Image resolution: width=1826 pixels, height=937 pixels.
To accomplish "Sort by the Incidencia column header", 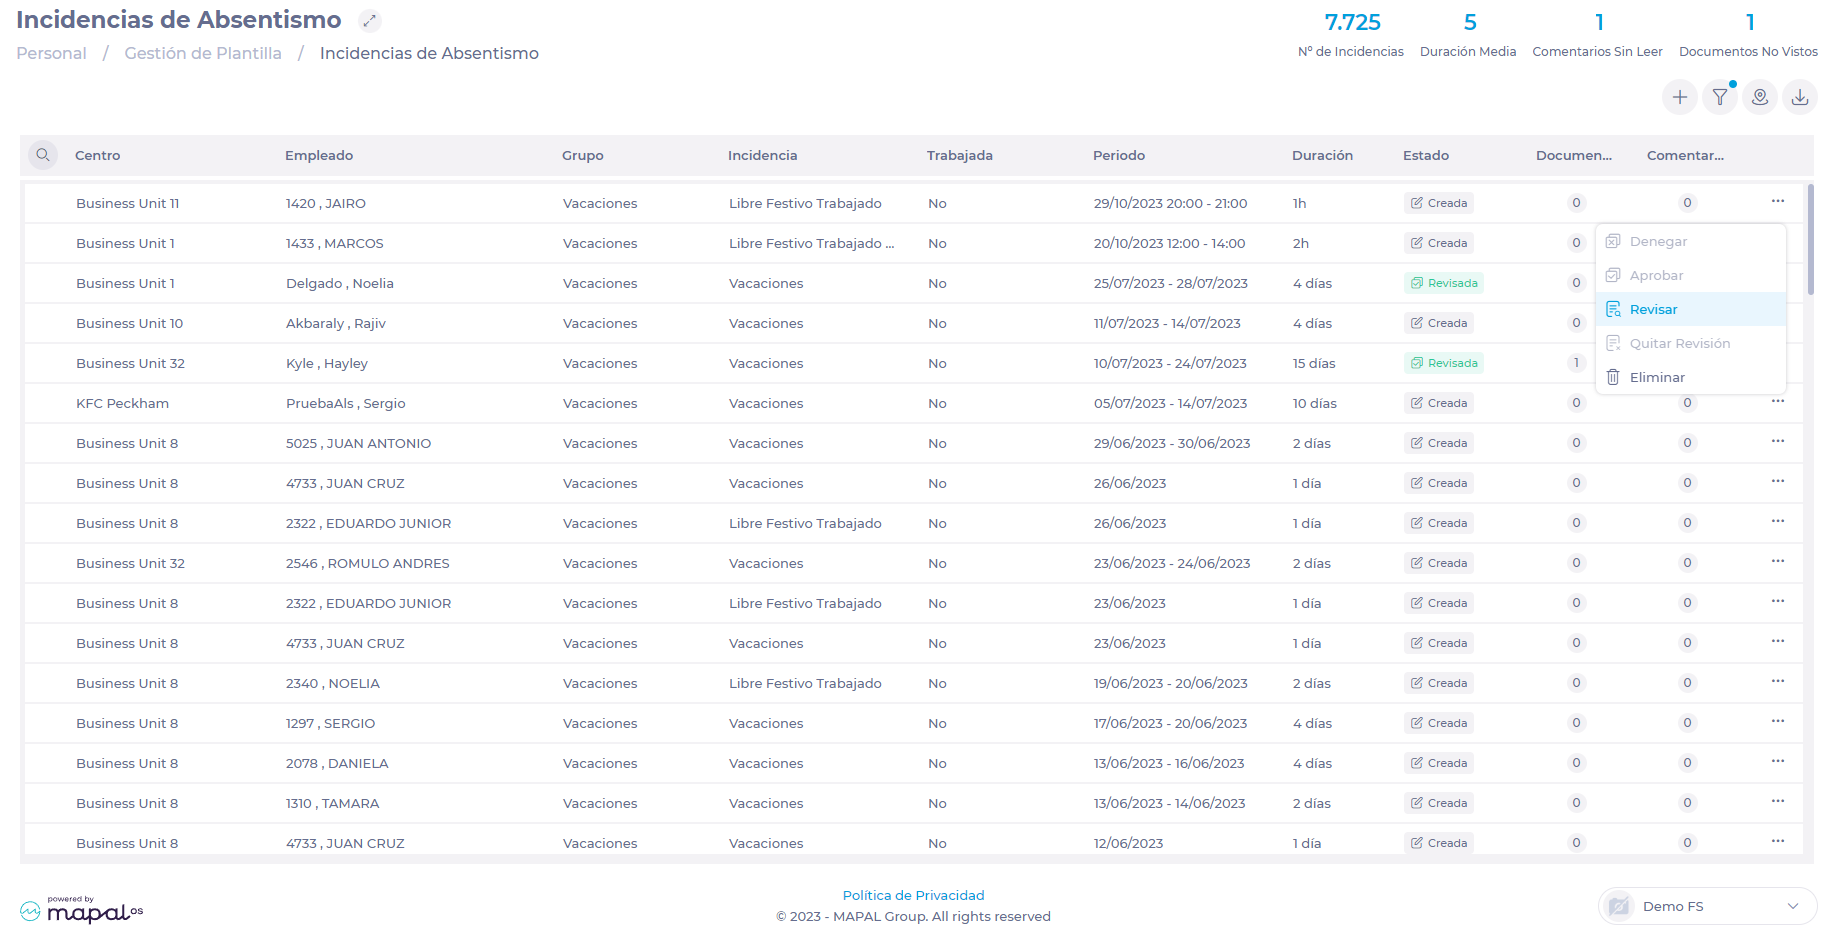I will [x=763, y=155].
